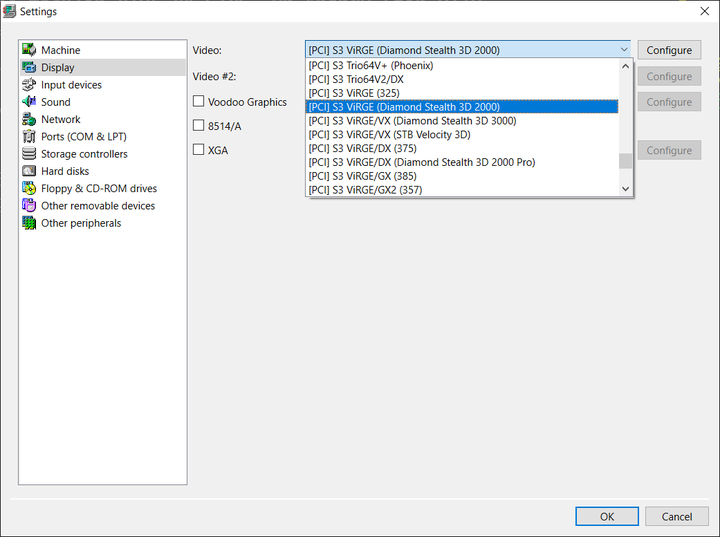This screenshot has width=720, height=537.
Task: Click the Sound speaker icon
Action: point(30,102)
